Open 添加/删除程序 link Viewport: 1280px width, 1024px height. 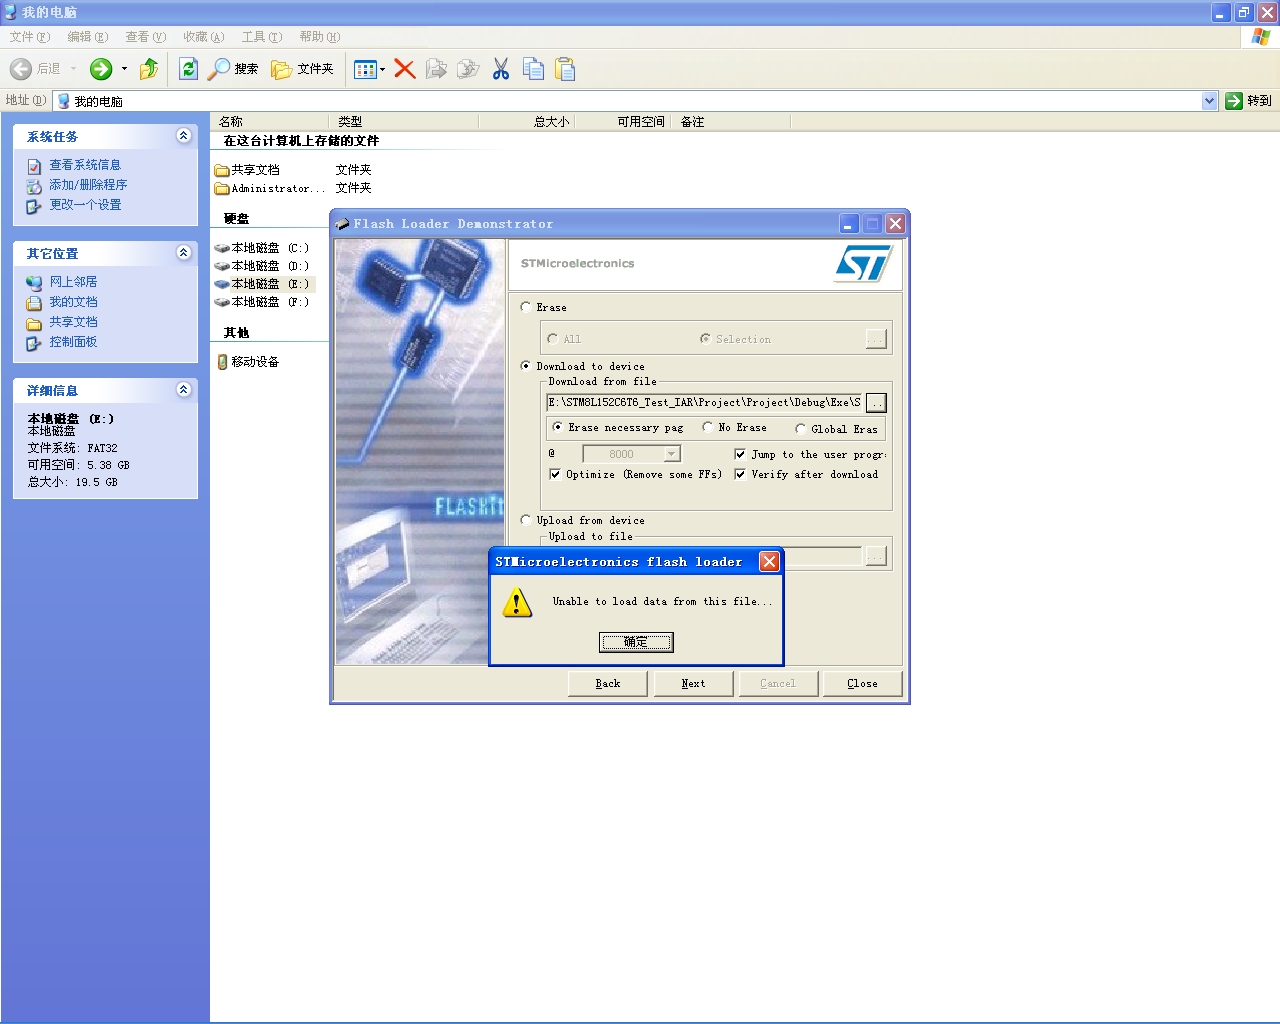click(x=88, y=185)
